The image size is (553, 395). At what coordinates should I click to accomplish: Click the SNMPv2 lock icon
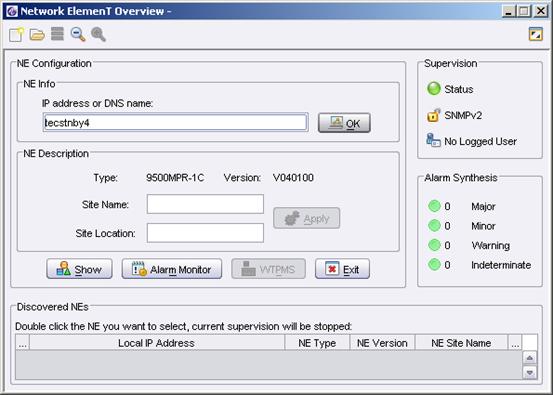[433, 115]
